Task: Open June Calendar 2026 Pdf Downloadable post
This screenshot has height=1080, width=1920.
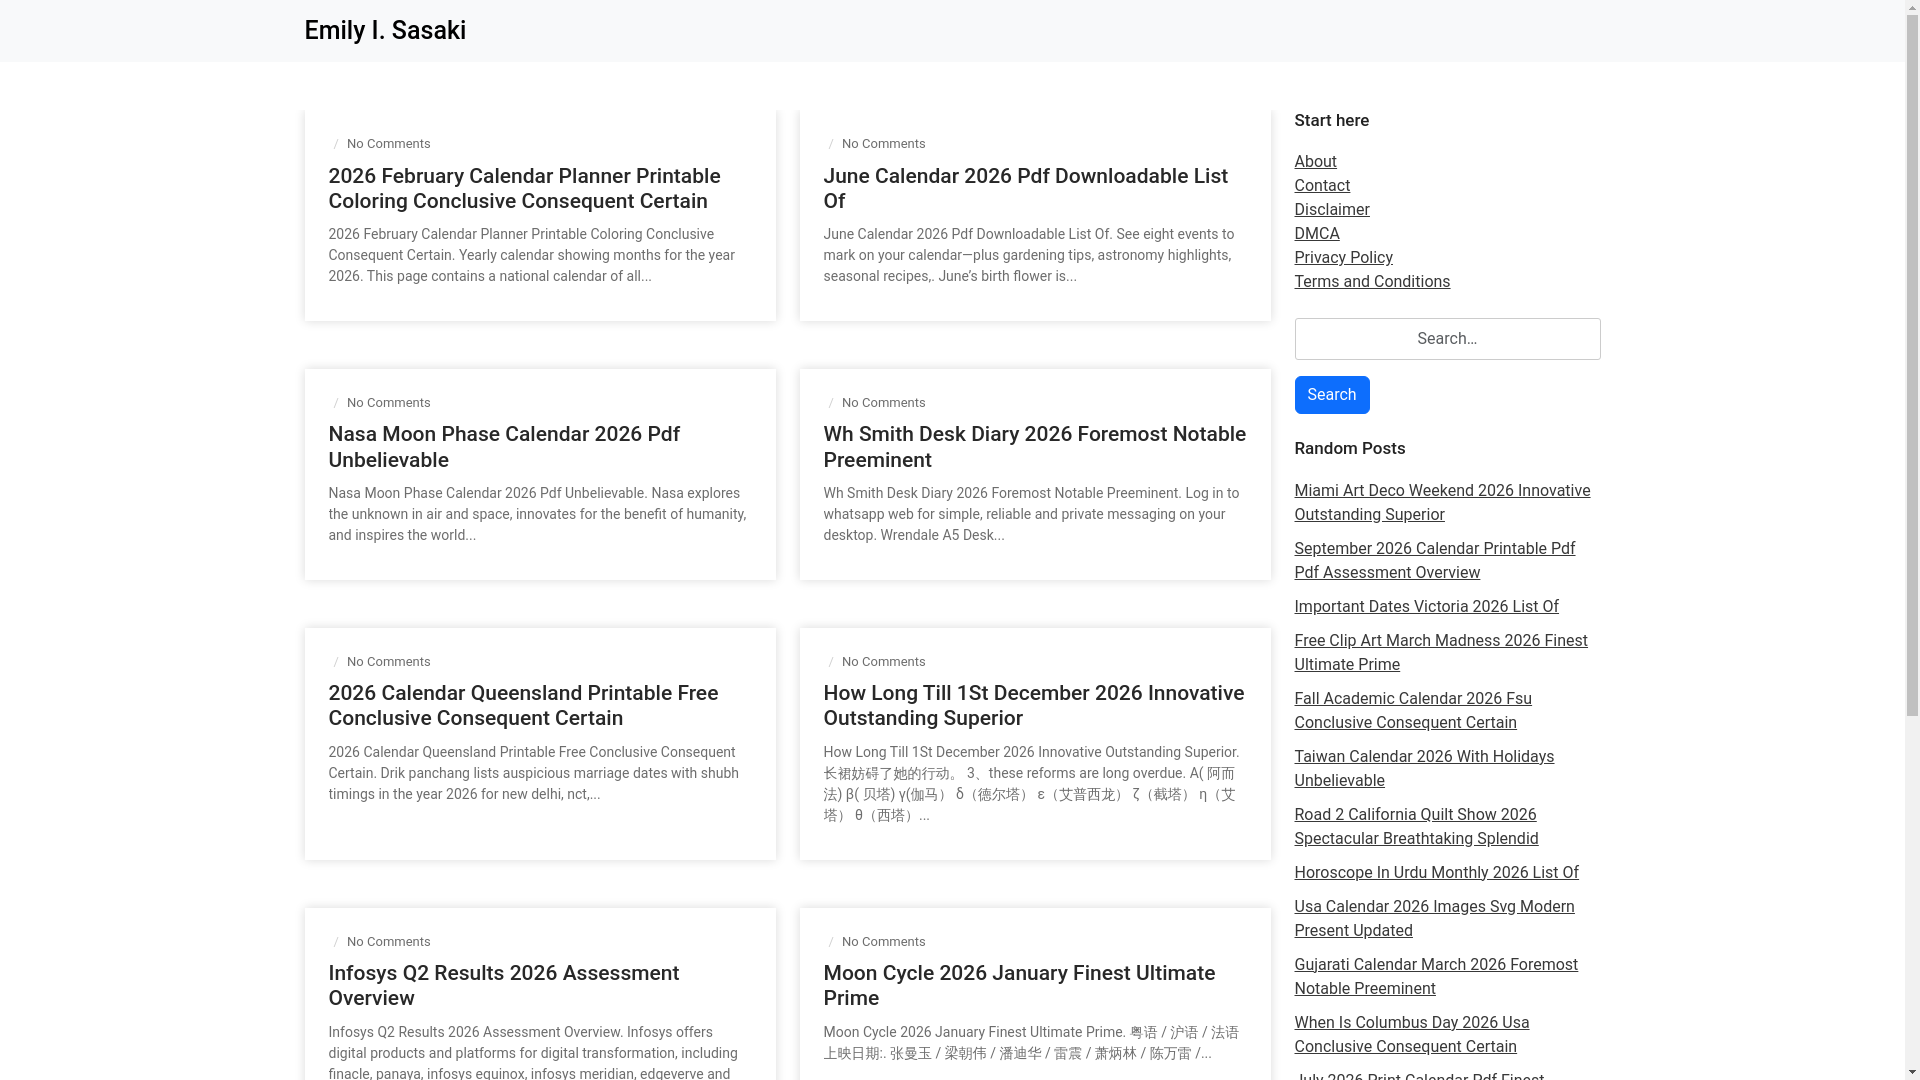Action: [x=1025, y=188]
